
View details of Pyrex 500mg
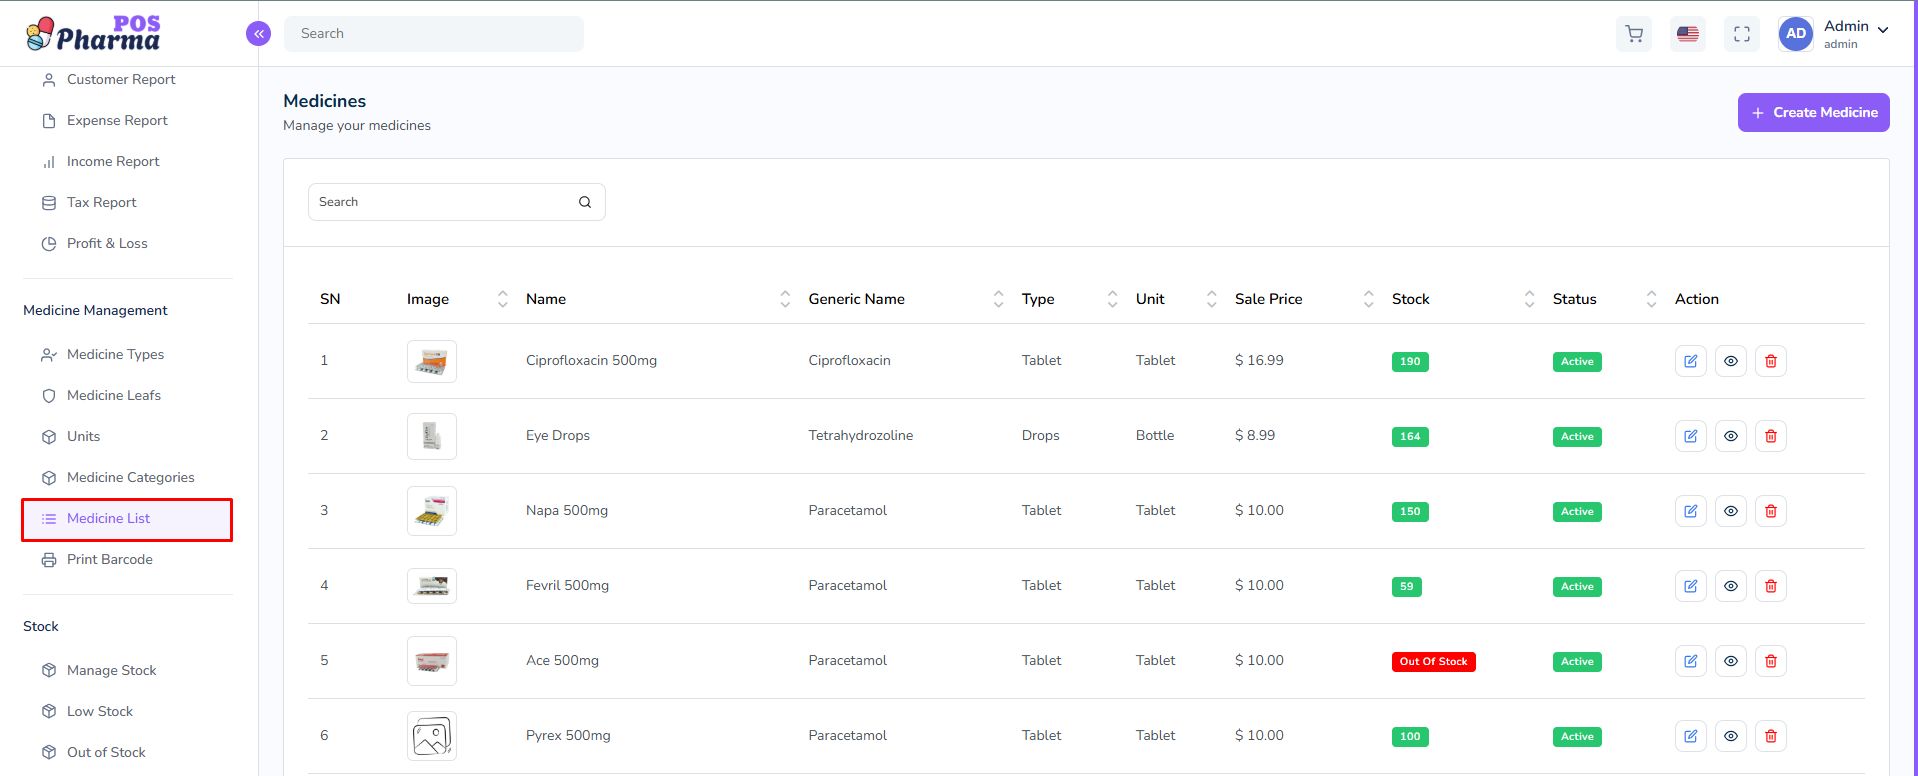pos(1730,736)
